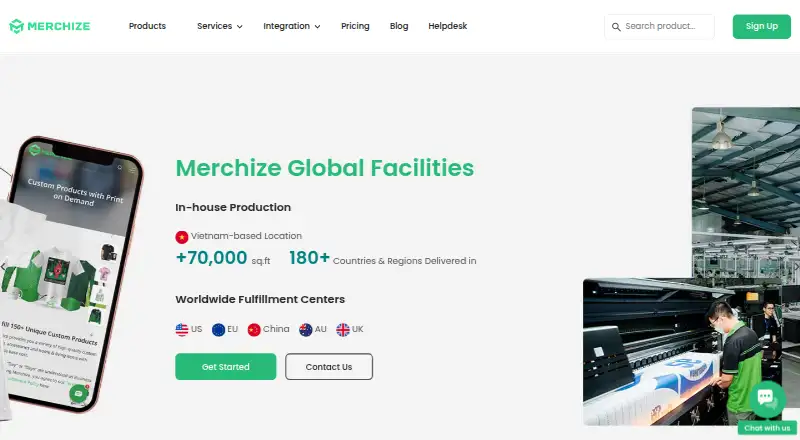
Task: Expand the Integration dropdown
Action: (291, 26)
